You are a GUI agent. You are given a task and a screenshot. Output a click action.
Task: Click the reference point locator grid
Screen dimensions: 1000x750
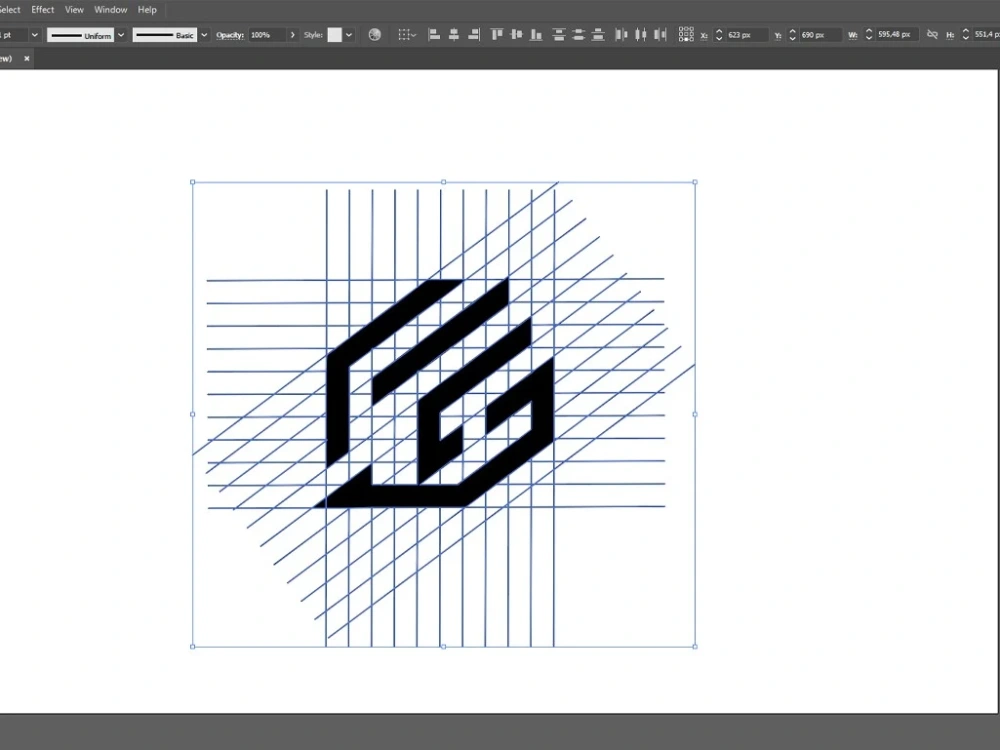pyautogui.click(x=686, y=34)
